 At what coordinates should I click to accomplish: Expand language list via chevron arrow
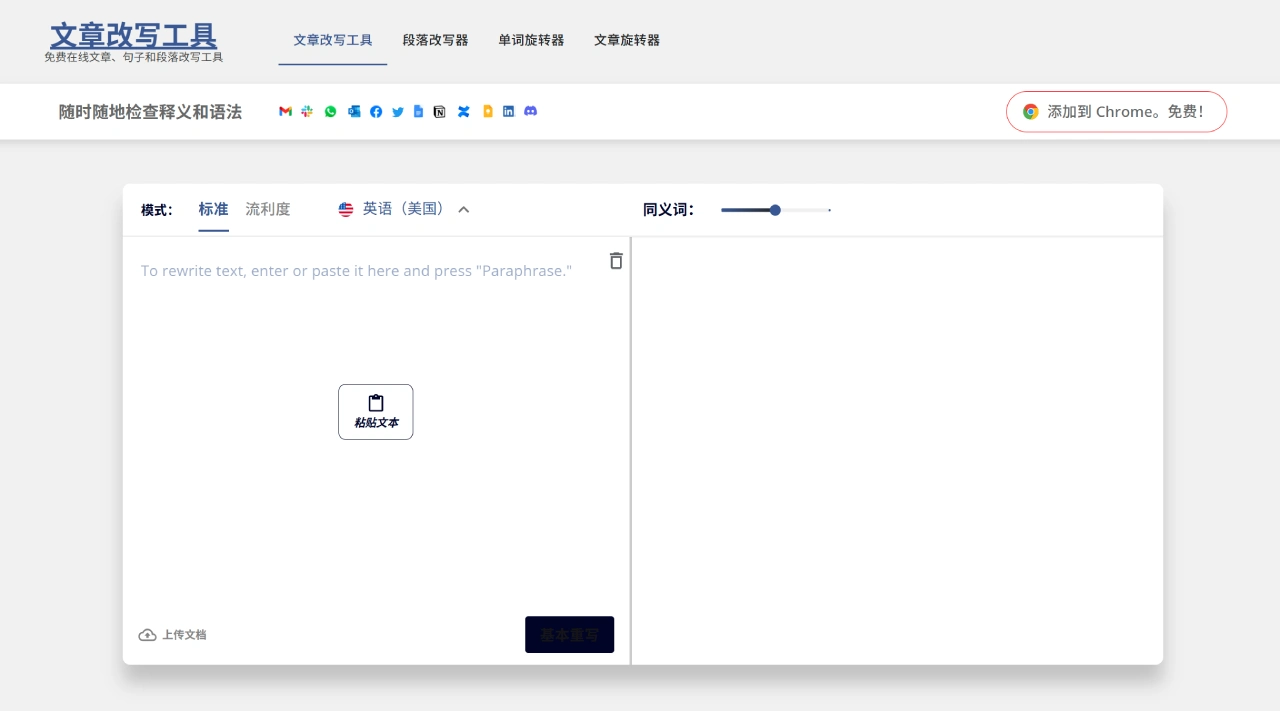[x=464, y=210]
